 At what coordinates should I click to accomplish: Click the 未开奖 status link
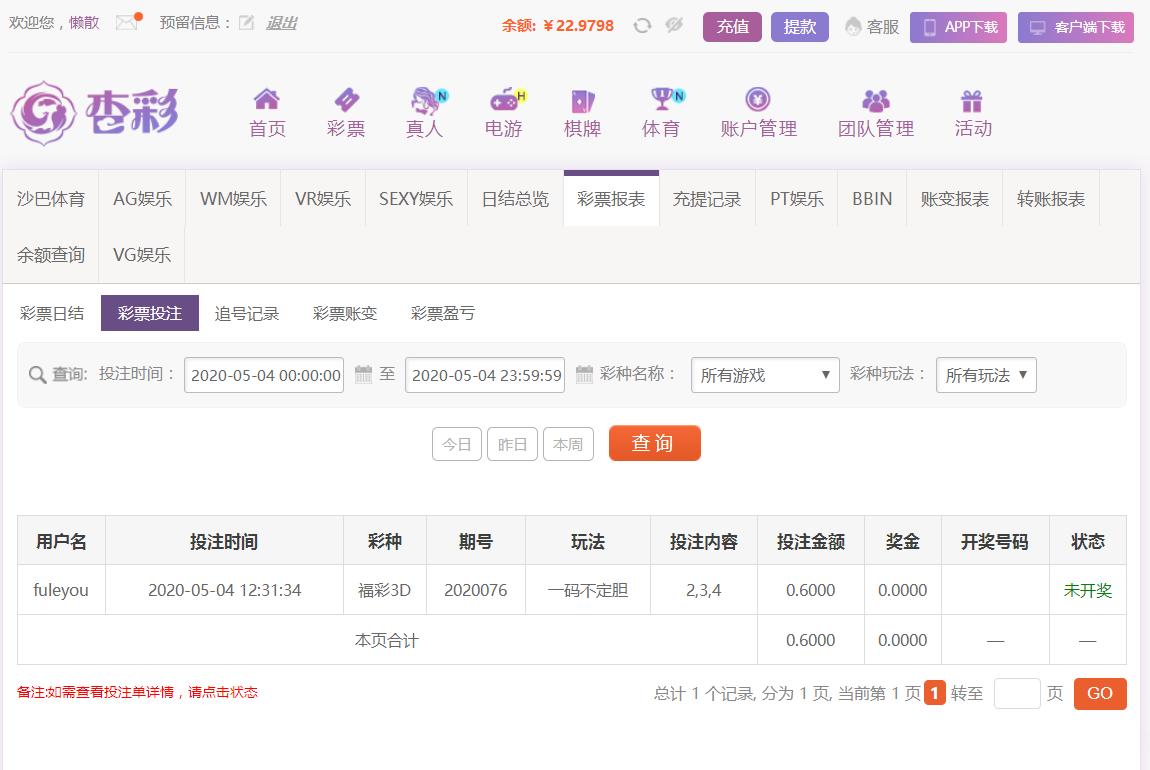(1087, 590)
